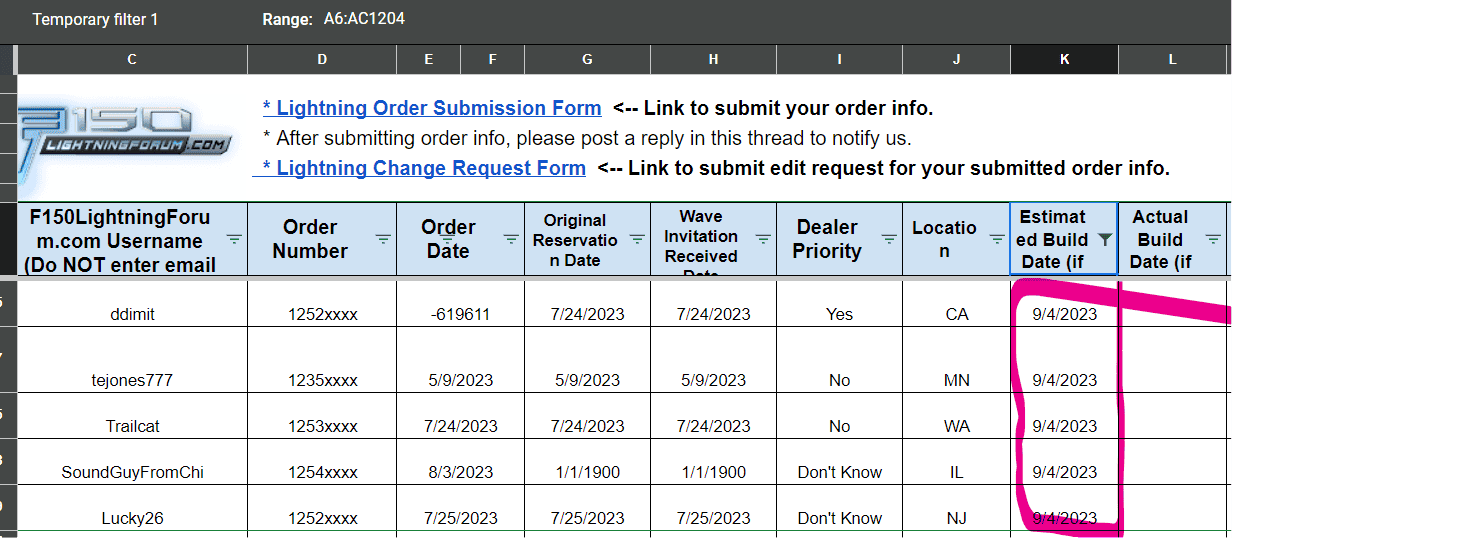1459x543 pixels.
Task: Select Lucky26's order number cell
Action: pos(322,518)
